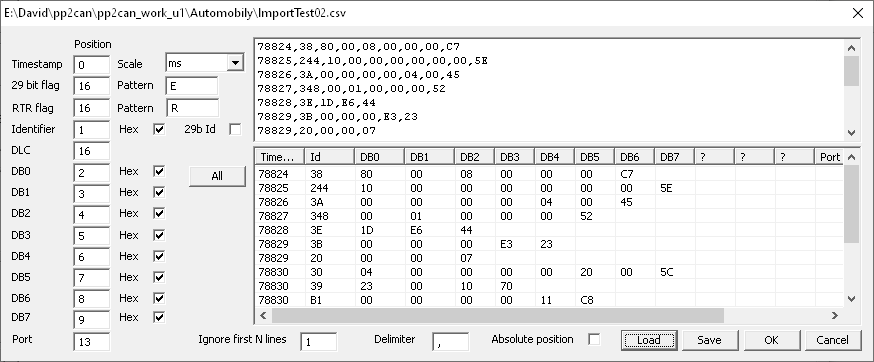Select table row with Id 3E
The width and height of the screenshot is (874, 362).
pos(550,230)
